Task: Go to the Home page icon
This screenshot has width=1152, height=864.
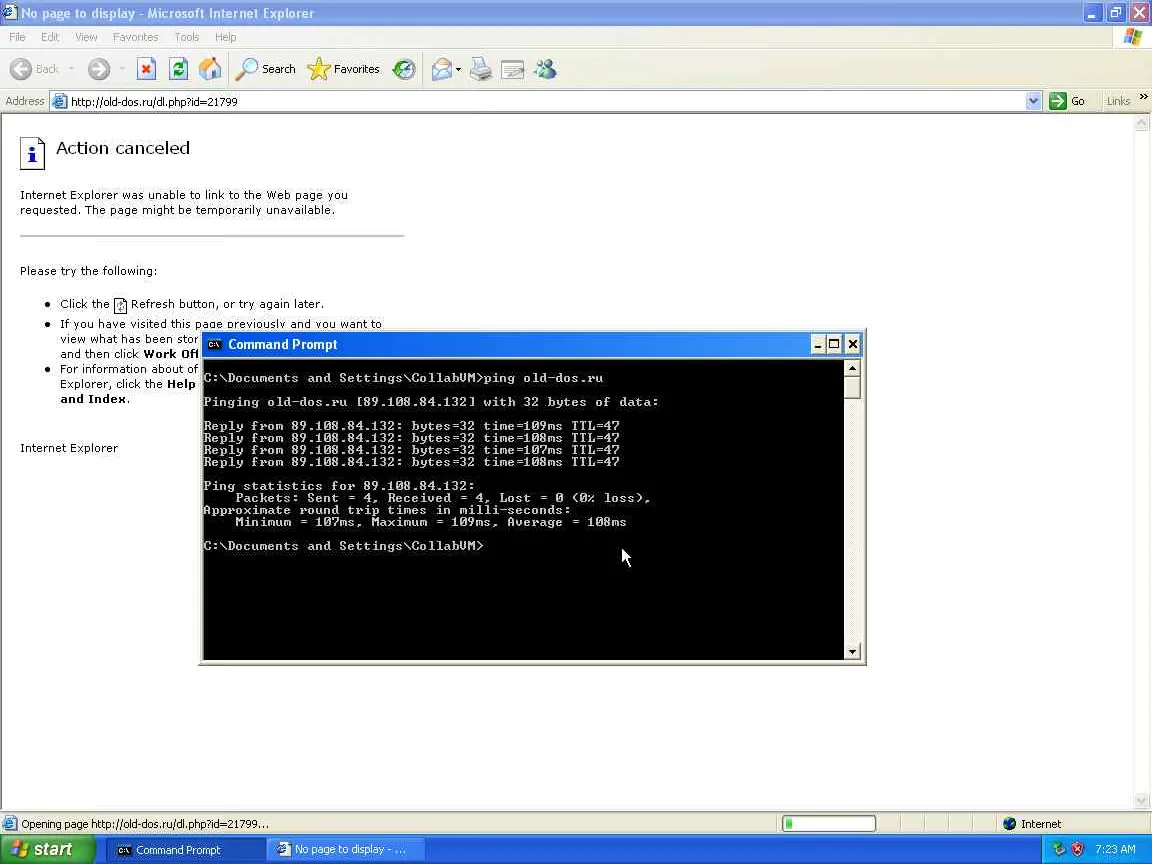Action: (210, 69)
